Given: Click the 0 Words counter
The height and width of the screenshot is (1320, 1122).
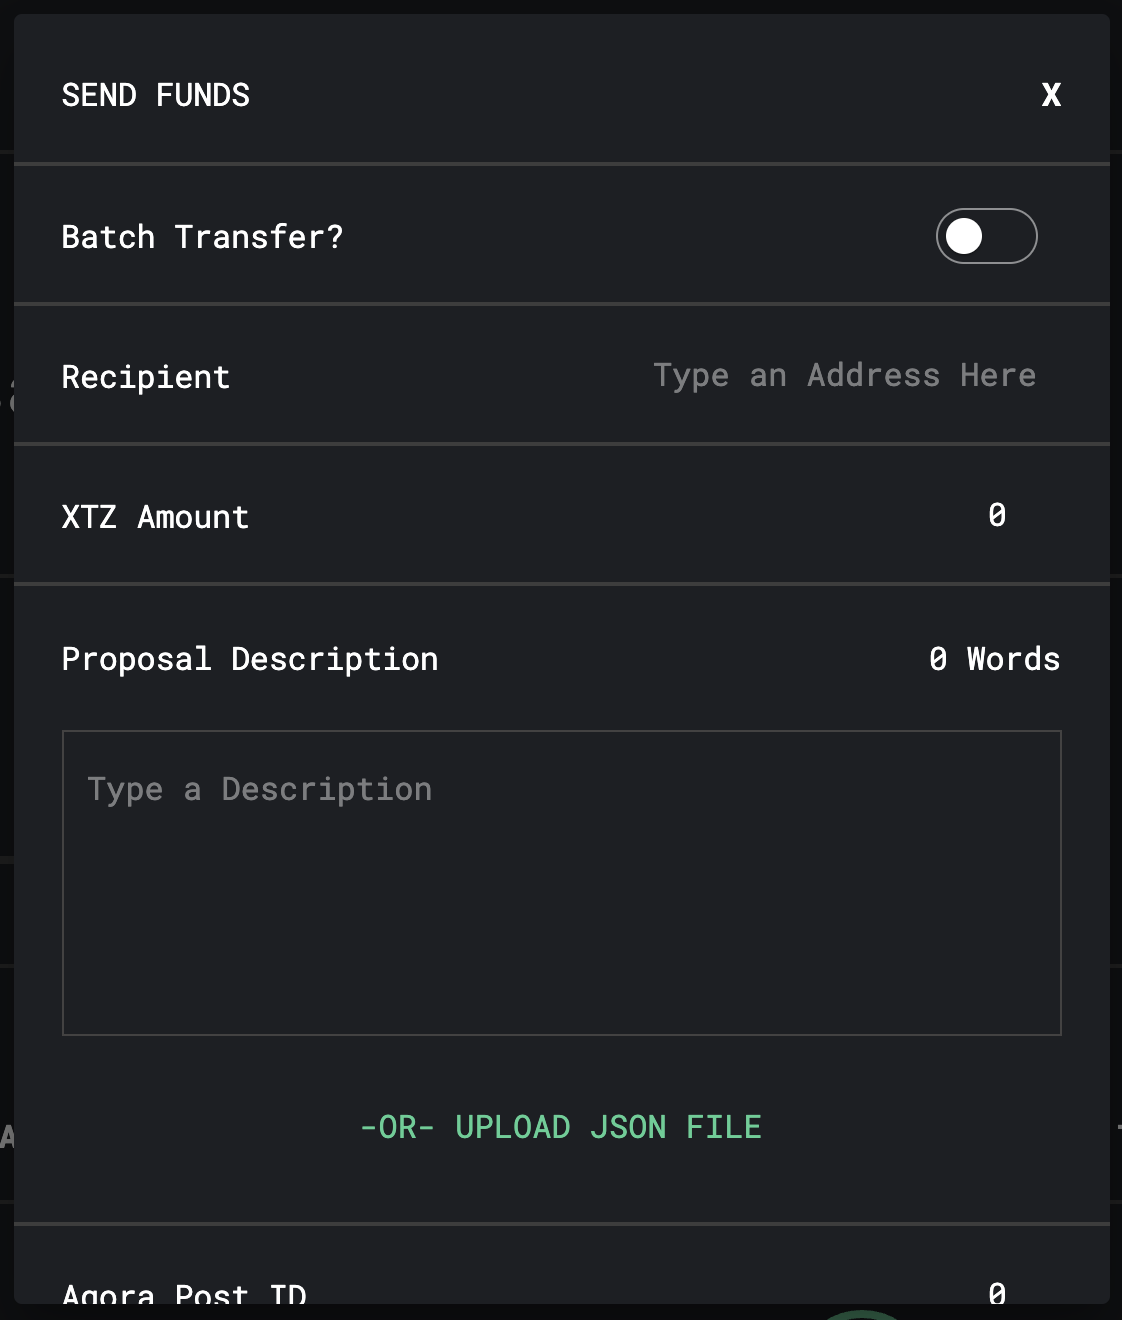Looking at the screenshot, I should (994, 658).
